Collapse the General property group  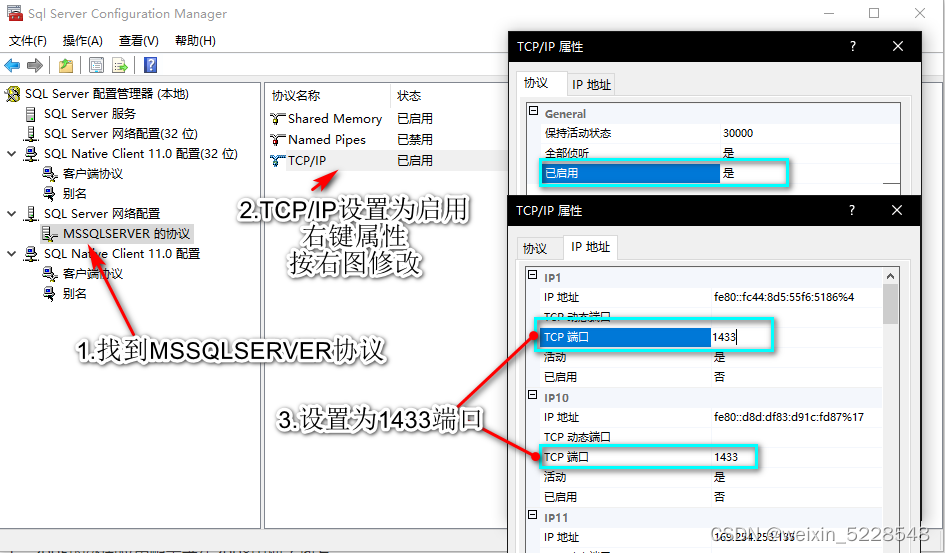533,111
